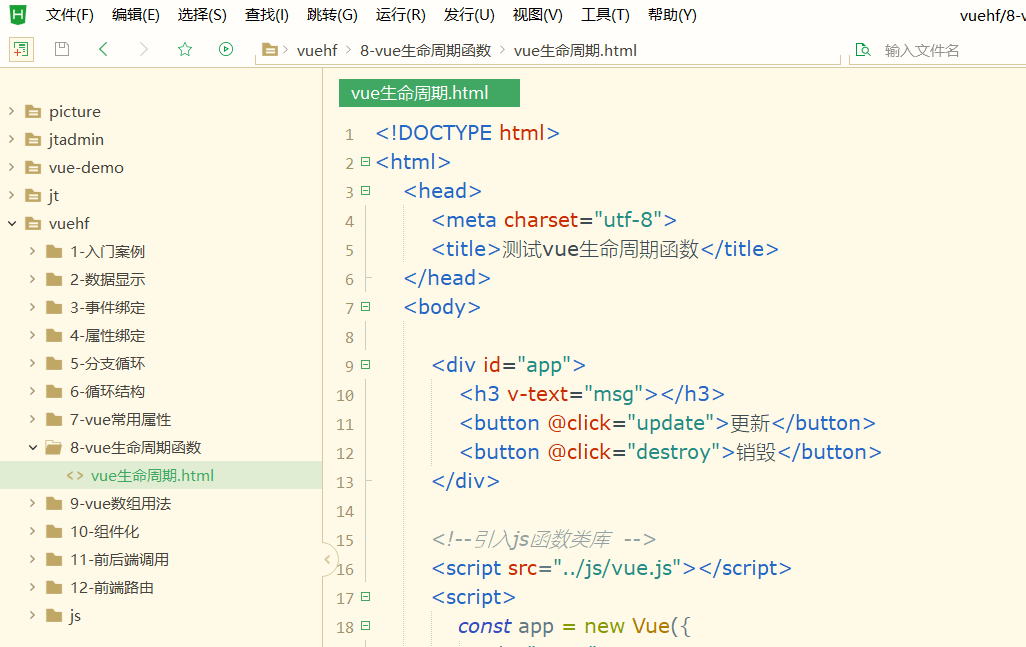Click the jtadmin project folder icon
Viewport: 1026px width, 647px height.
tap(33, 140)
